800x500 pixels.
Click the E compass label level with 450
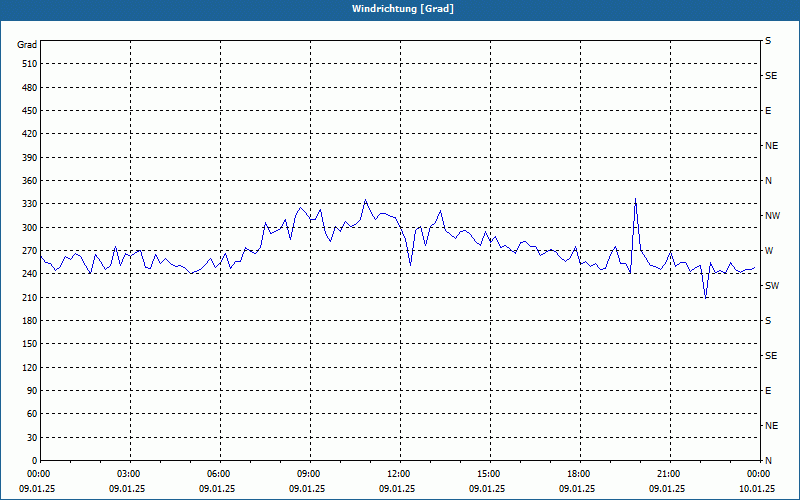pyautogui.click(x=768, y=111)
